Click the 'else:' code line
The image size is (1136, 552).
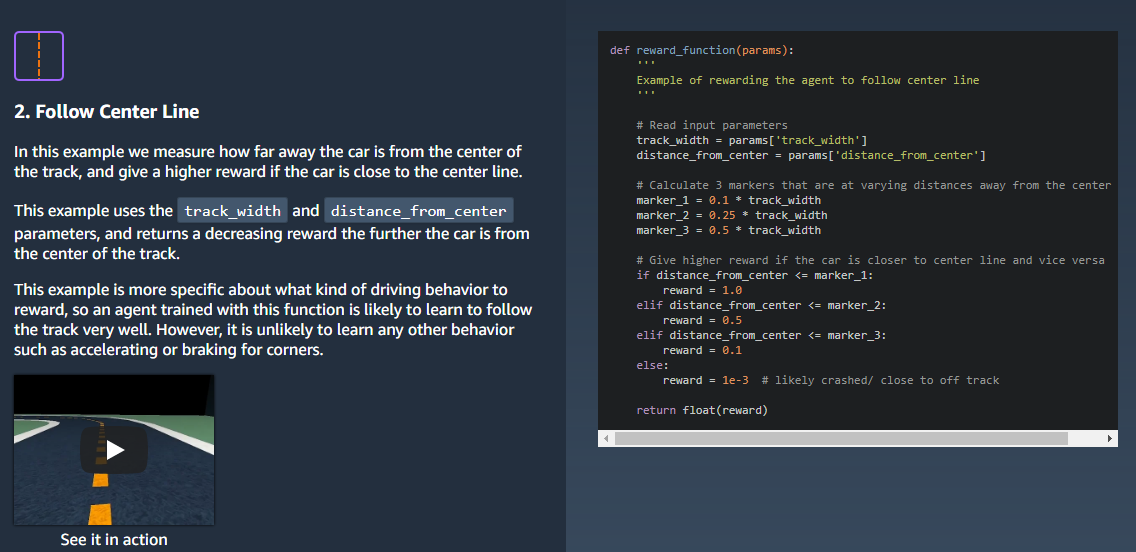tap(653, 365)
